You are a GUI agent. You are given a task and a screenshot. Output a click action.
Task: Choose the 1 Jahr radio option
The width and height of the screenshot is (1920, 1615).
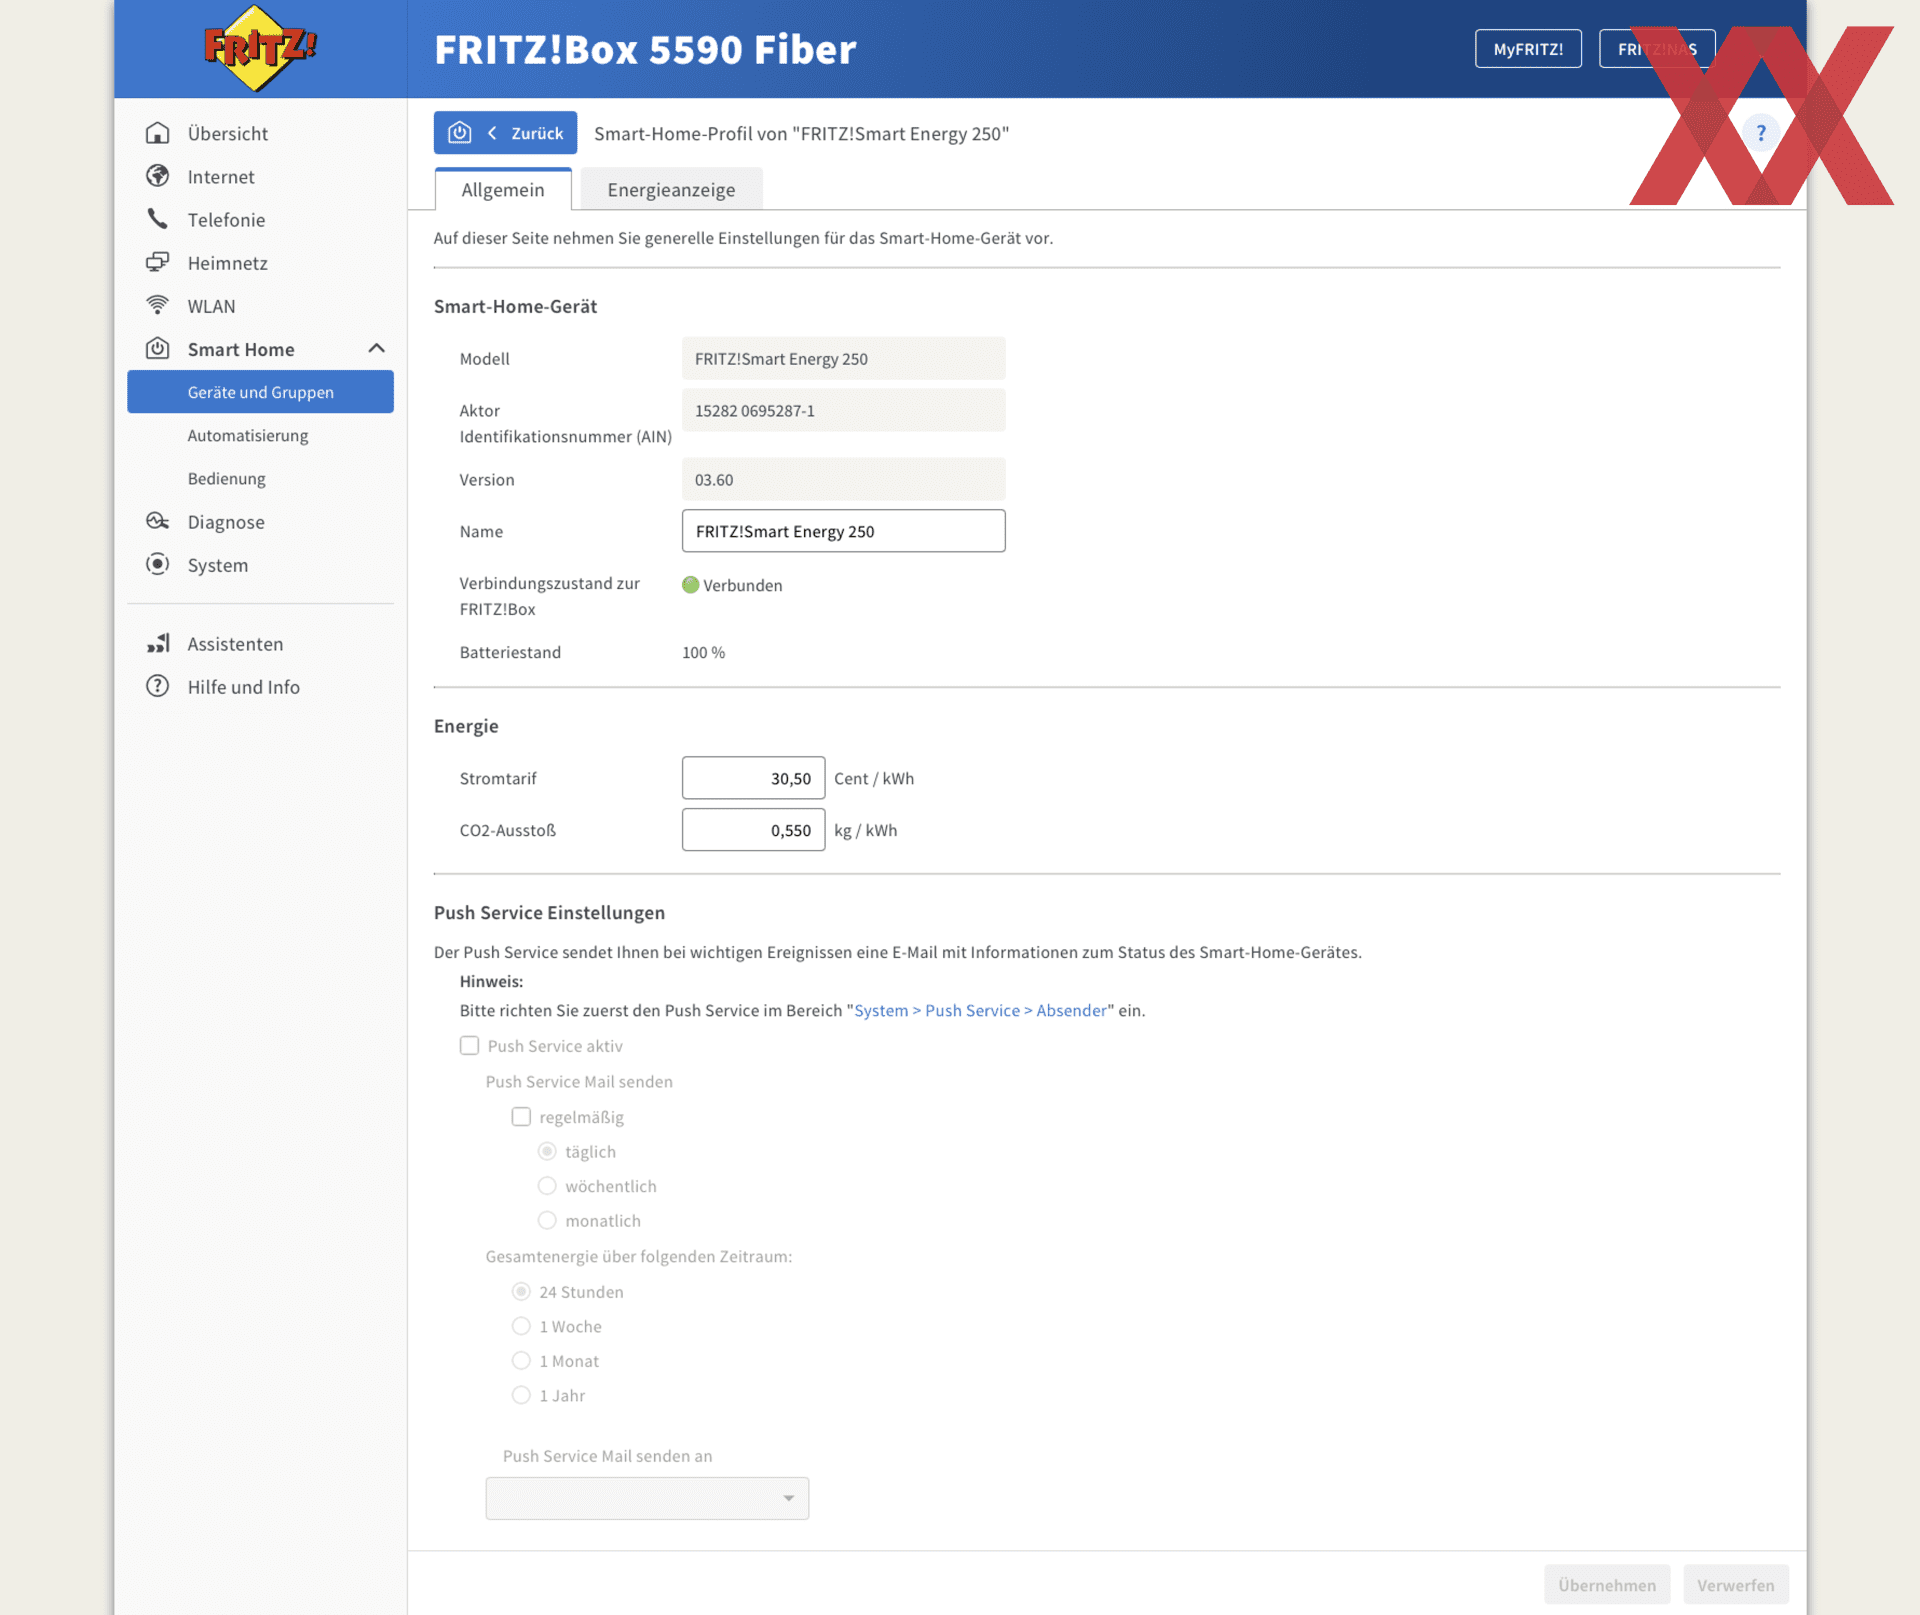pyautogui.click(x=521, y=1395)
